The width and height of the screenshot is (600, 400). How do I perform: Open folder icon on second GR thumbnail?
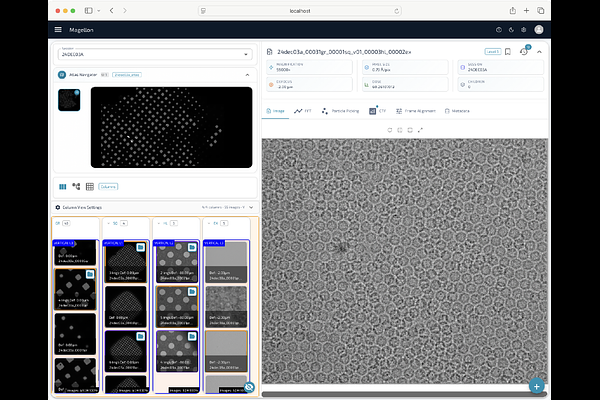pos(90,274)
